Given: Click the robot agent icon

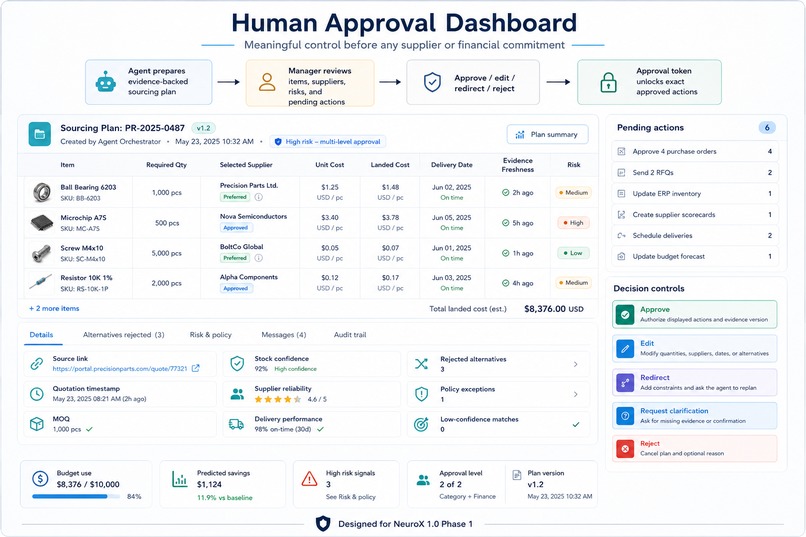Looking at the screenshot, I should pos(105,82).
